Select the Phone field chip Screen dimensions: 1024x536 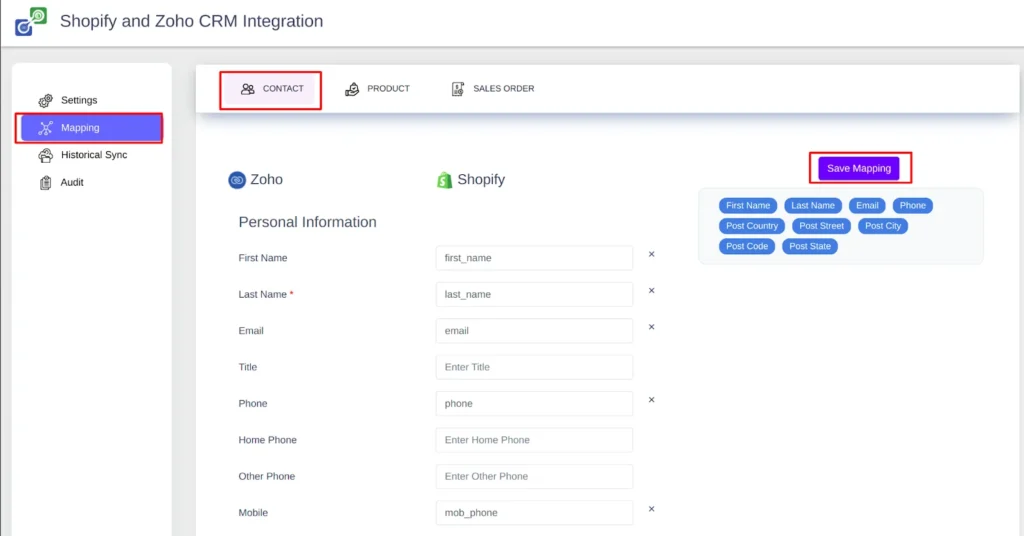coord(912,206)
